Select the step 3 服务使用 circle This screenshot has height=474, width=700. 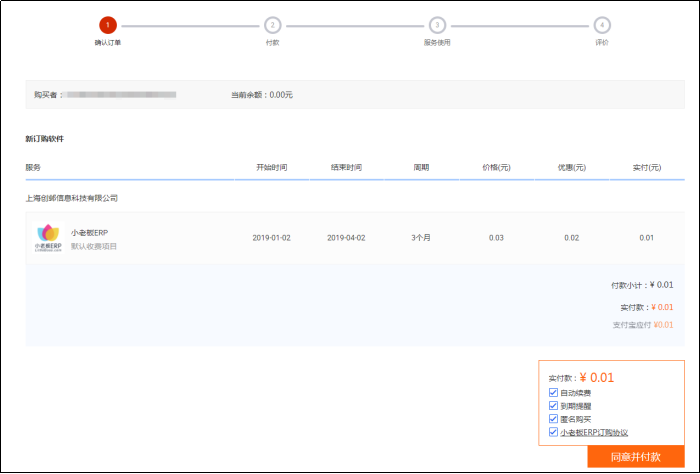pos(437,24)
